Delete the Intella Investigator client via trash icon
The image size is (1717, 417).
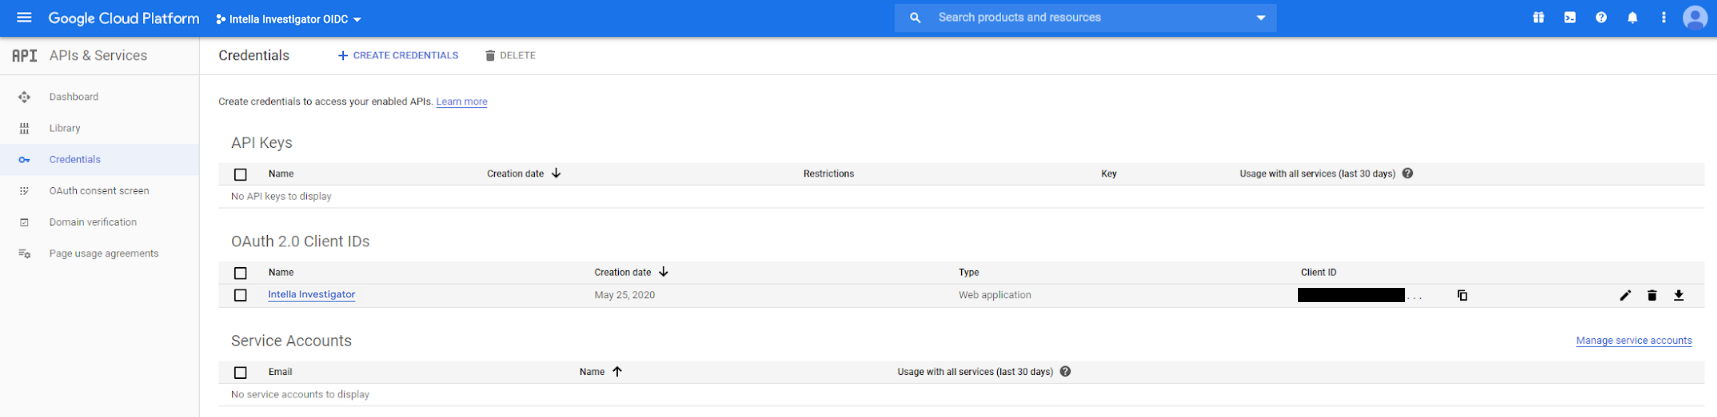(1652, 295)
